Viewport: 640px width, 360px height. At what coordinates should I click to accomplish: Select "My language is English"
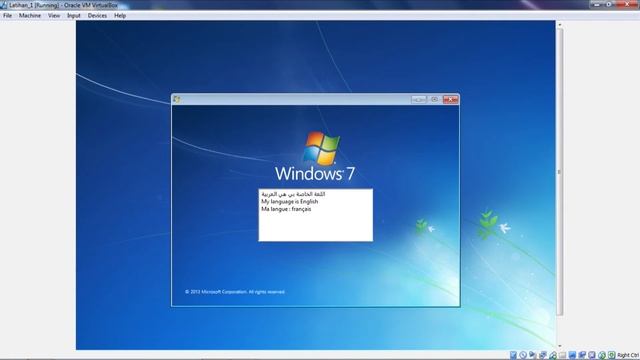pos(290,202)
